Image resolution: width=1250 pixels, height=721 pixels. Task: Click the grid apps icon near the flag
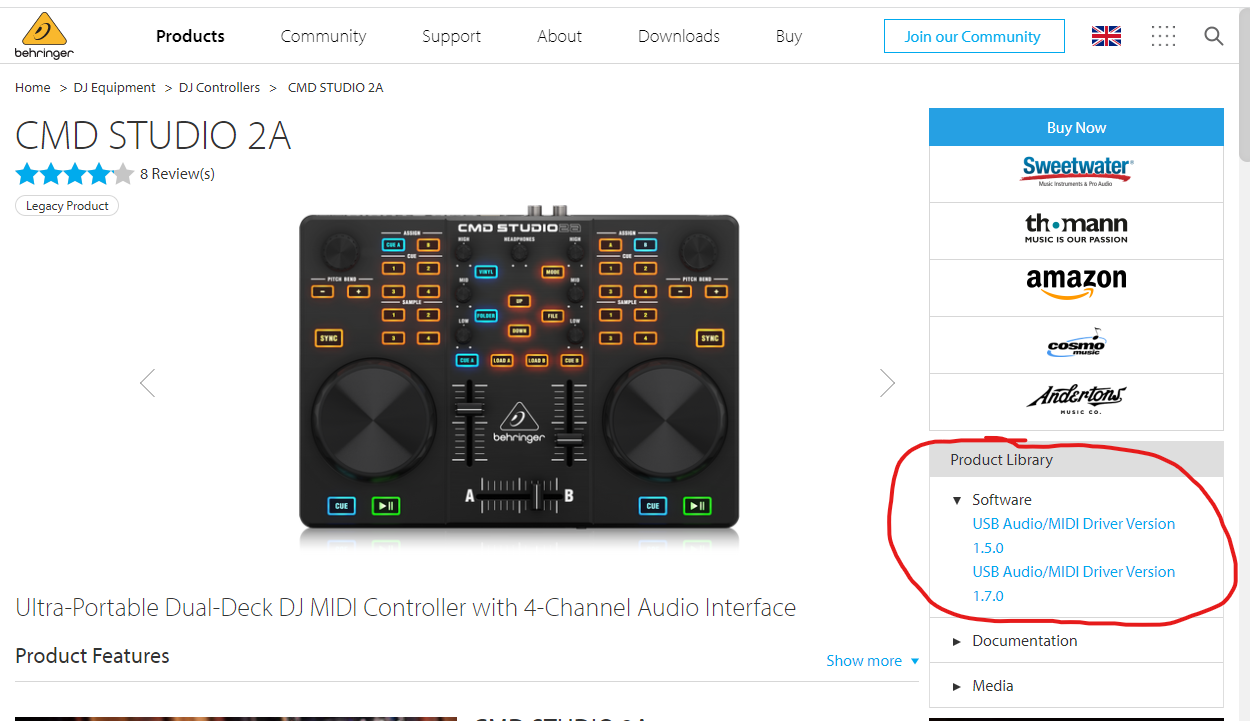tap(1163, 36)
